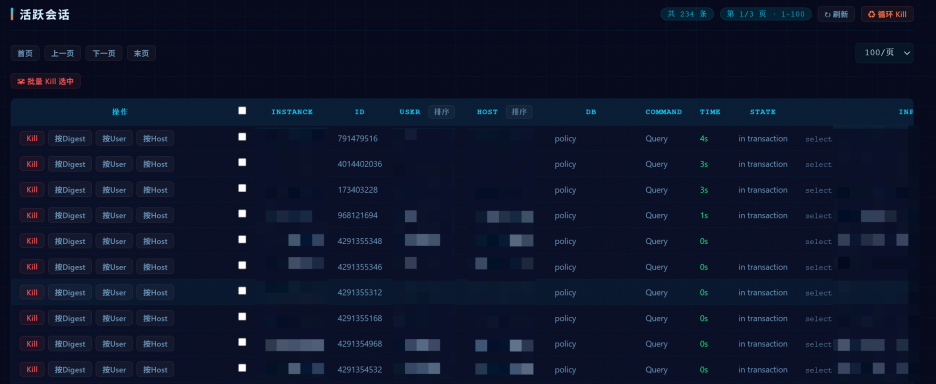Click 按Host for session 4291354532
The height and width of the screenshot is (384, 936).
tap(155, 370)
